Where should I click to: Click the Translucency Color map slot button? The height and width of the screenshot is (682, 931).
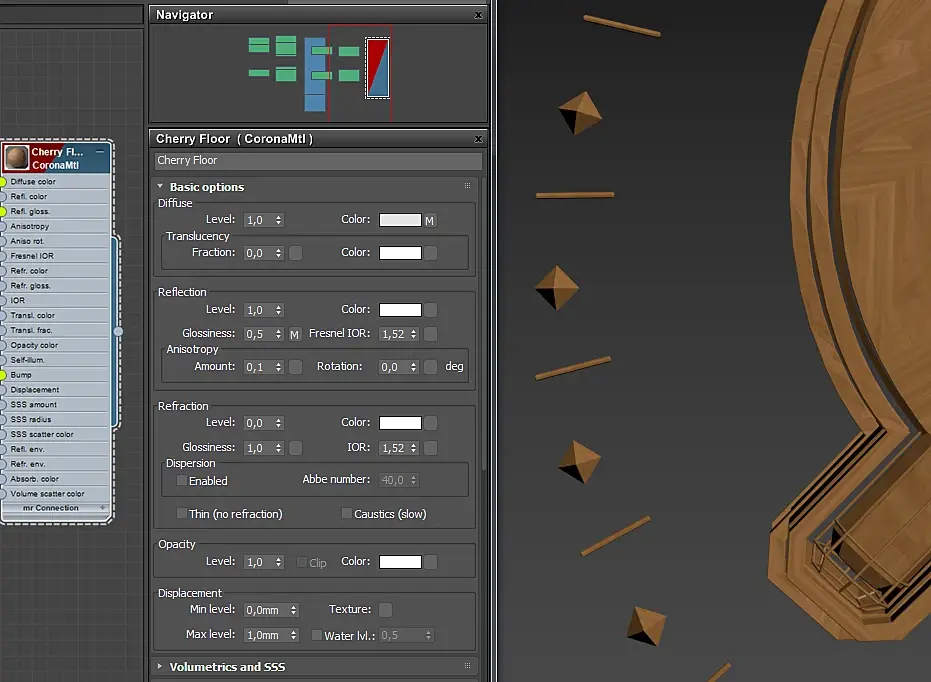(x=430, y=253)
